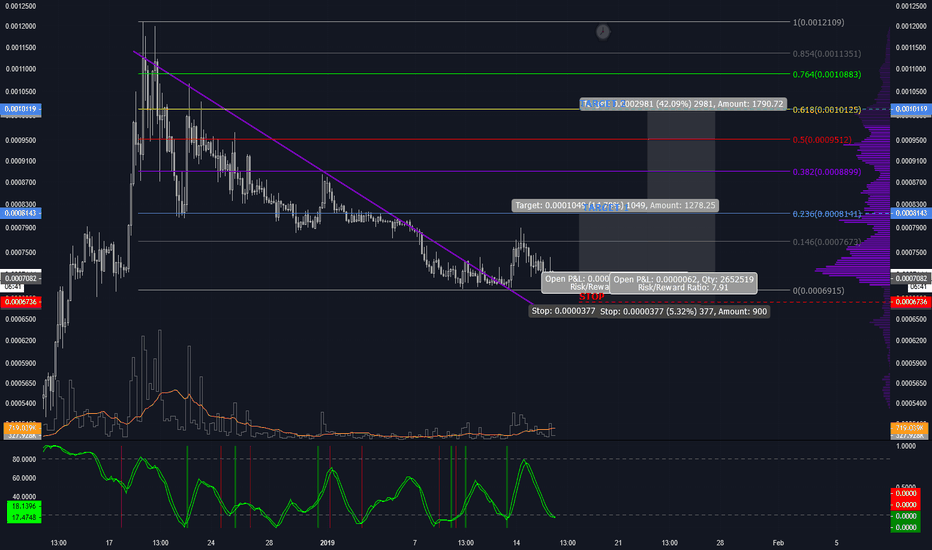
Task: Select the blue TARGET 1 text annotation
Action: pyautogui.click(x=605, y=207)
